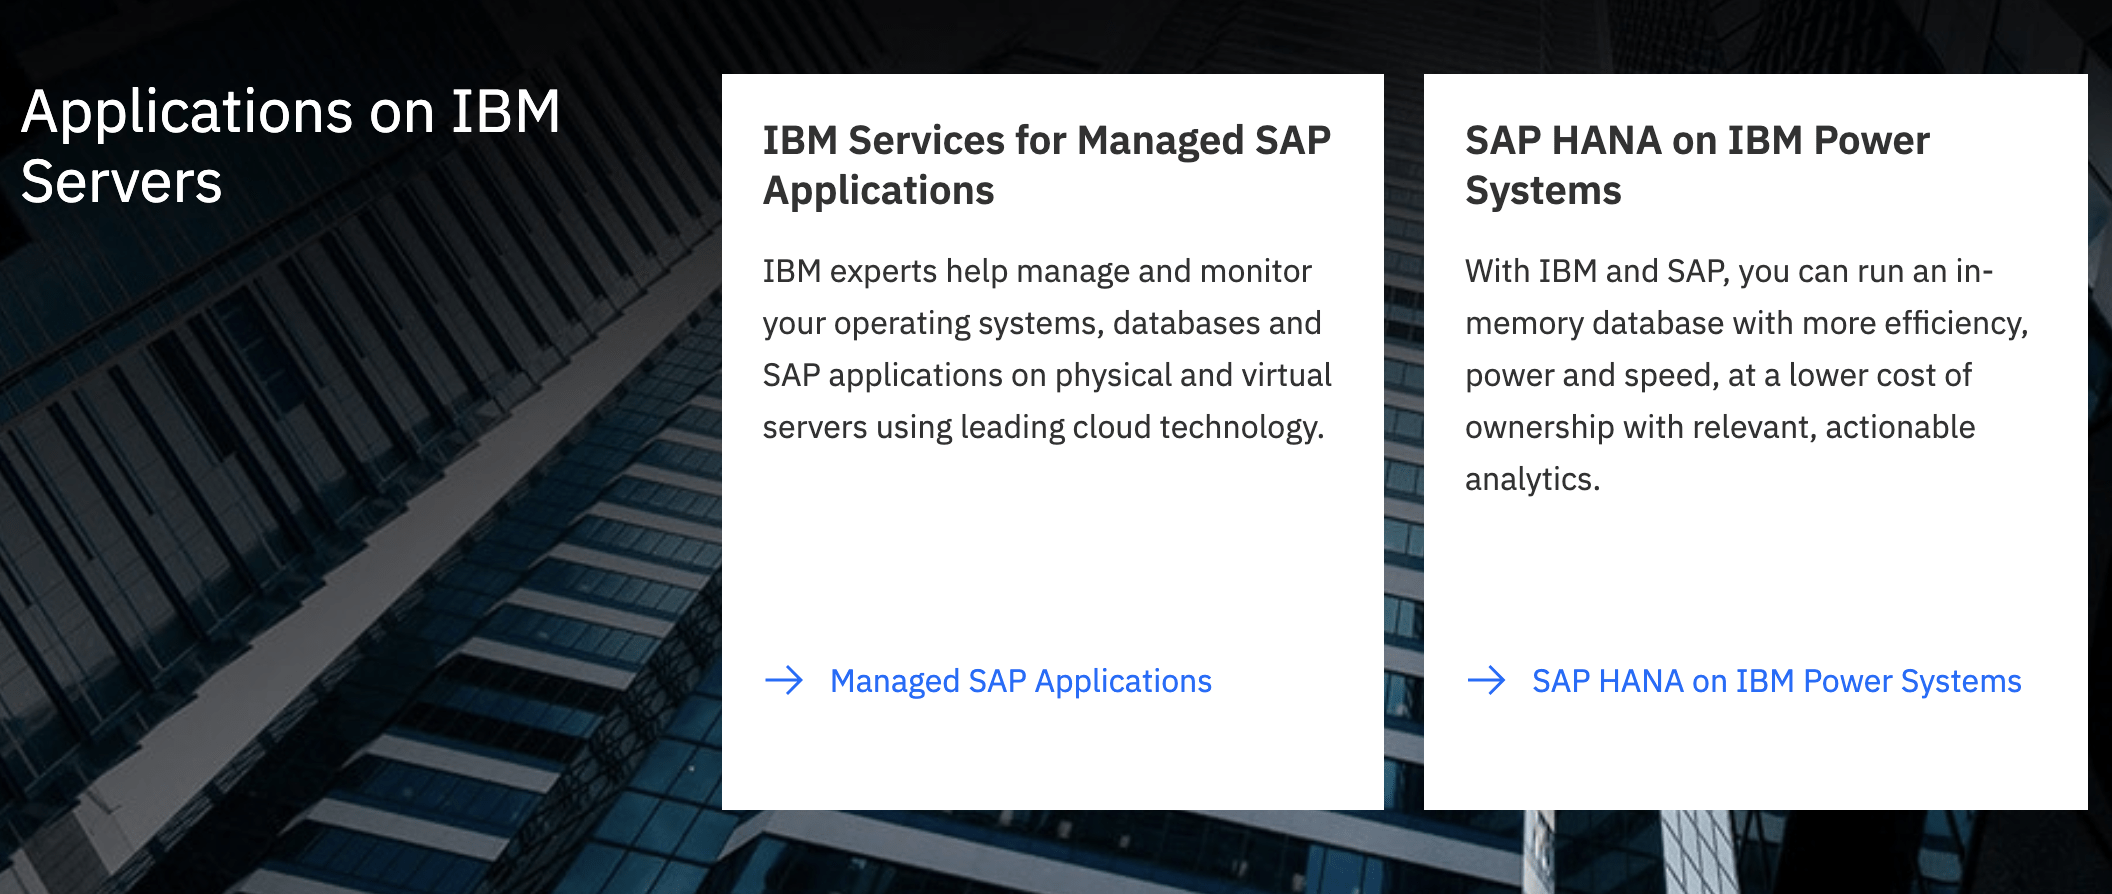Click the text 'SAP applications on physical and virtual'
The width and height of the screenshot is (2112, 894).
pyautogui.click(x=1046, y=375)
